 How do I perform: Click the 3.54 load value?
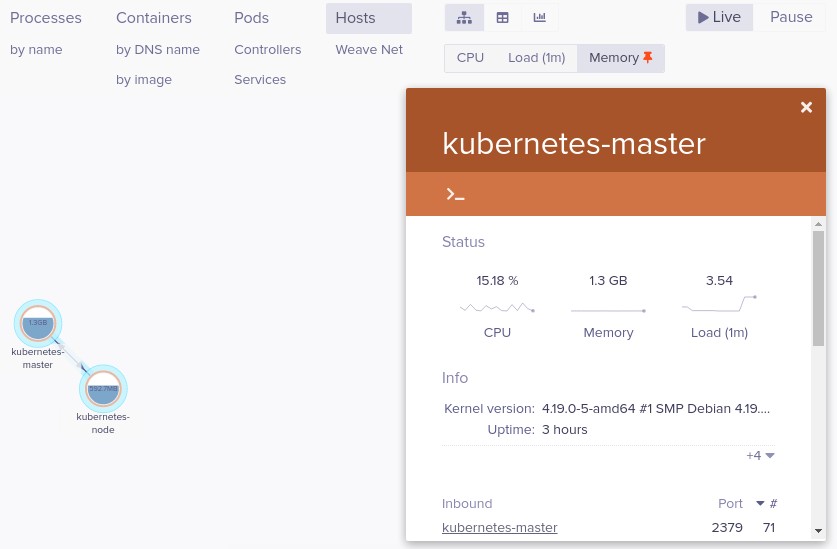[719, 280]
